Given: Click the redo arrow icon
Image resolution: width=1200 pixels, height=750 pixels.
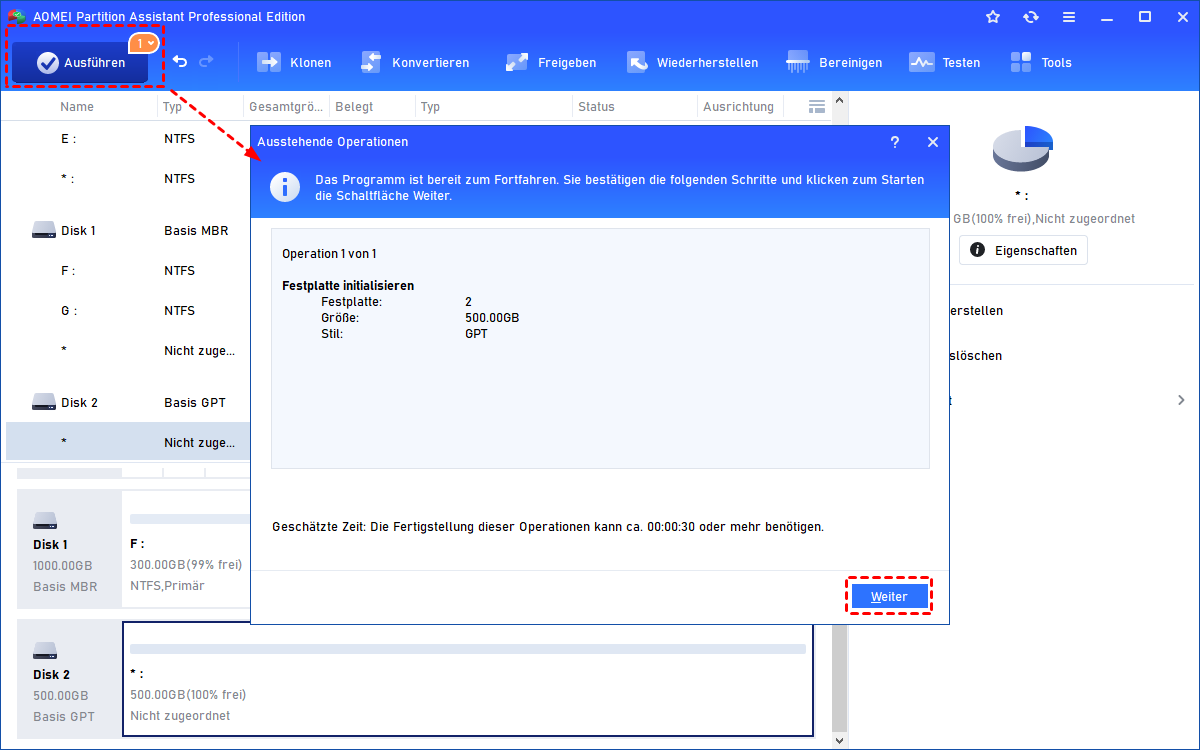Looking at the screenshot, I should click(207, 62).
